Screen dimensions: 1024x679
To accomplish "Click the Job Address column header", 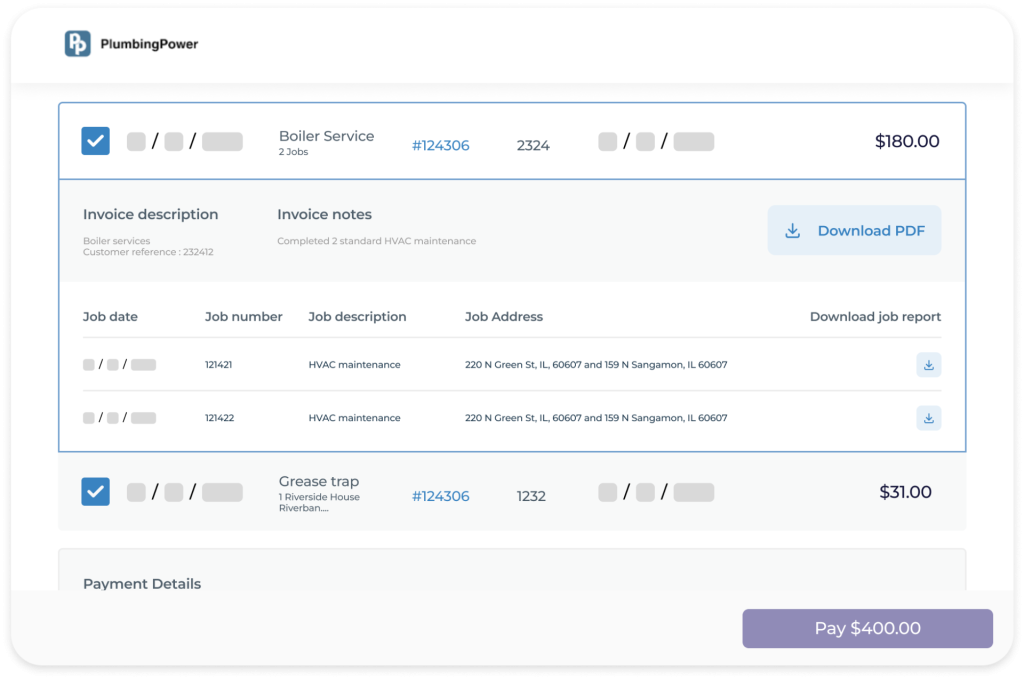I will pos(503,317).
